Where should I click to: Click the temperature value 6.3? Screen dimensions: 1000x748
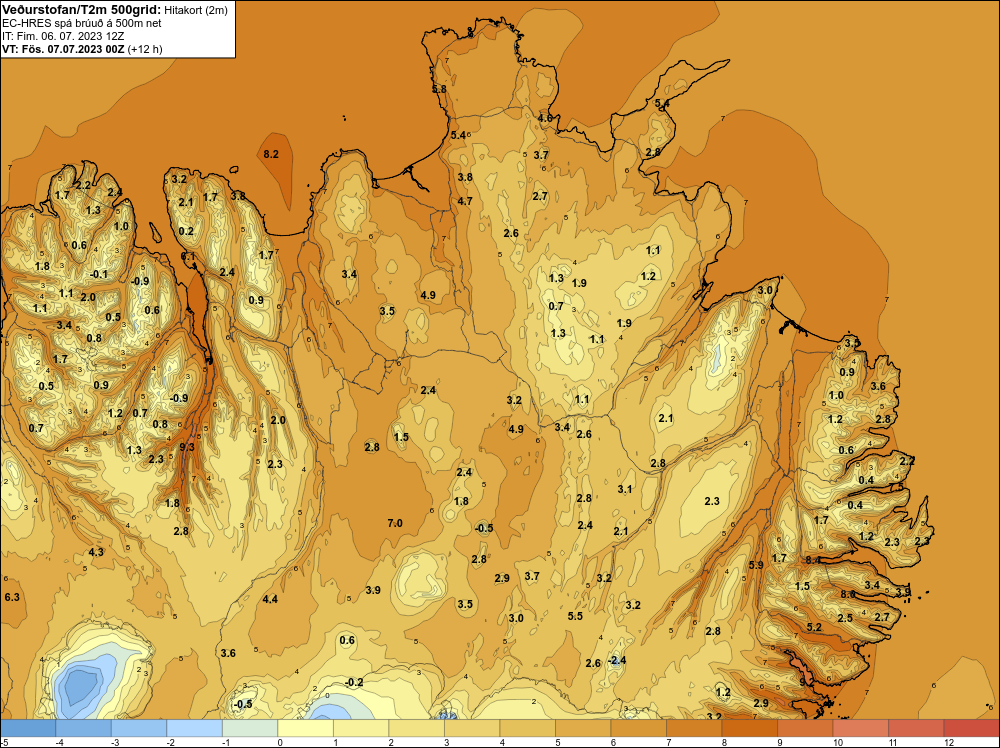click(11, 597)
